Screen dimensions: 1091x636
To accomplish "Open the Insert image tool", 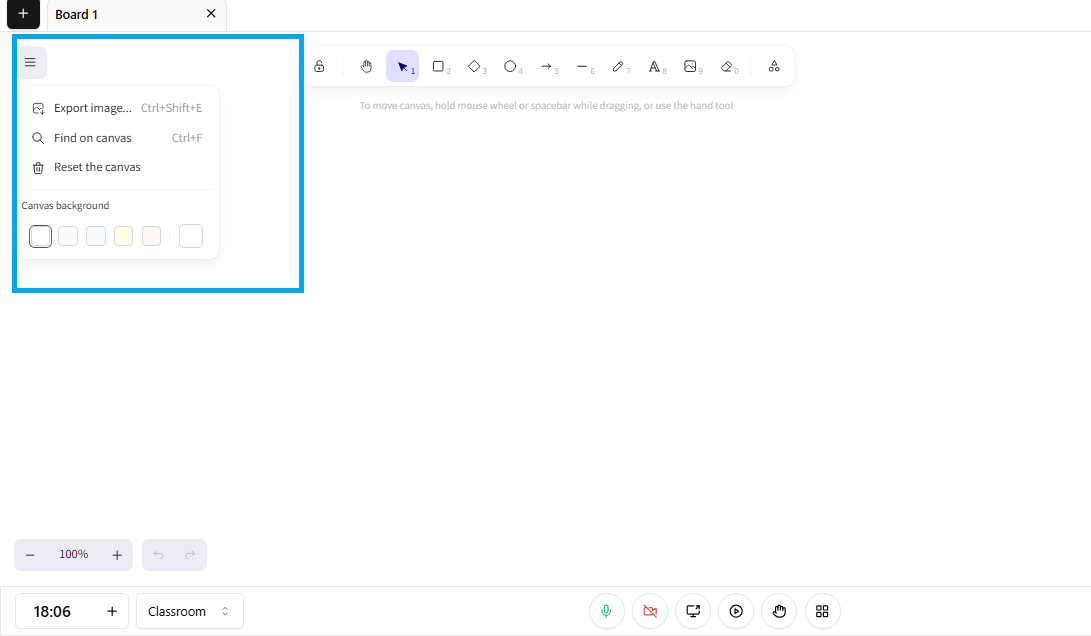I will click(x=690, y=67).
